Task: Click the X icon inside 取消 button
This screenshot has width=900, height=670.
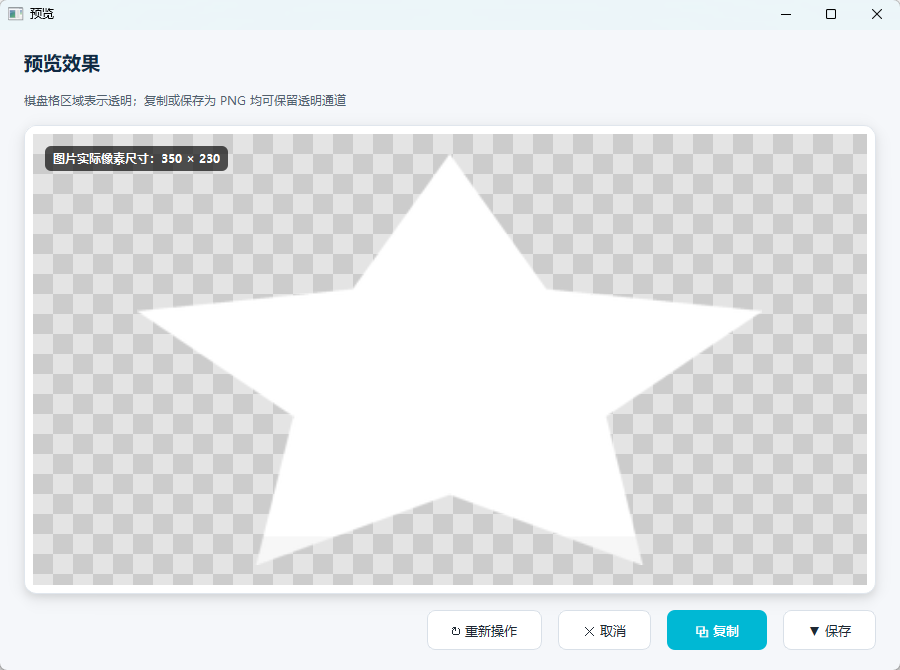Action: 589,632
